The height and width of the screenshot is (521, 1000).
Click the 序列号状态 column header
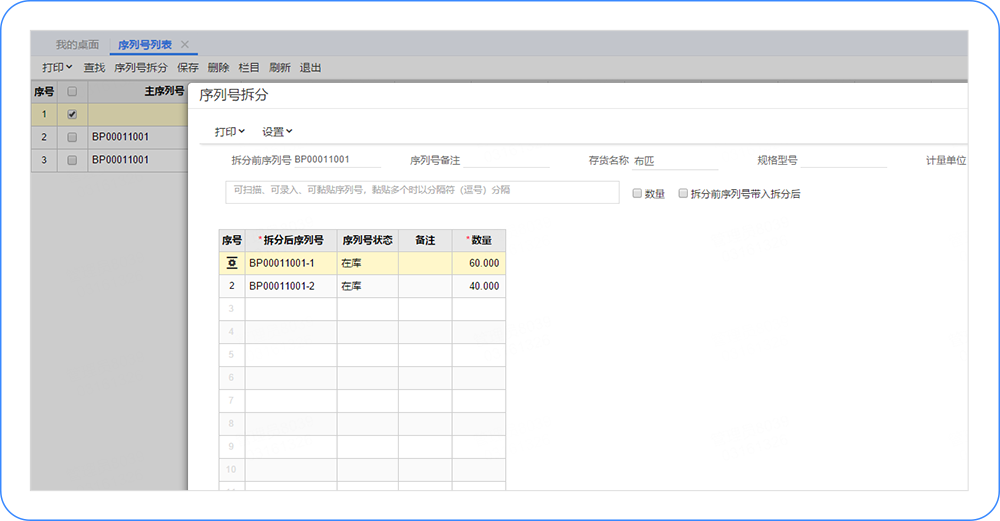367,240
